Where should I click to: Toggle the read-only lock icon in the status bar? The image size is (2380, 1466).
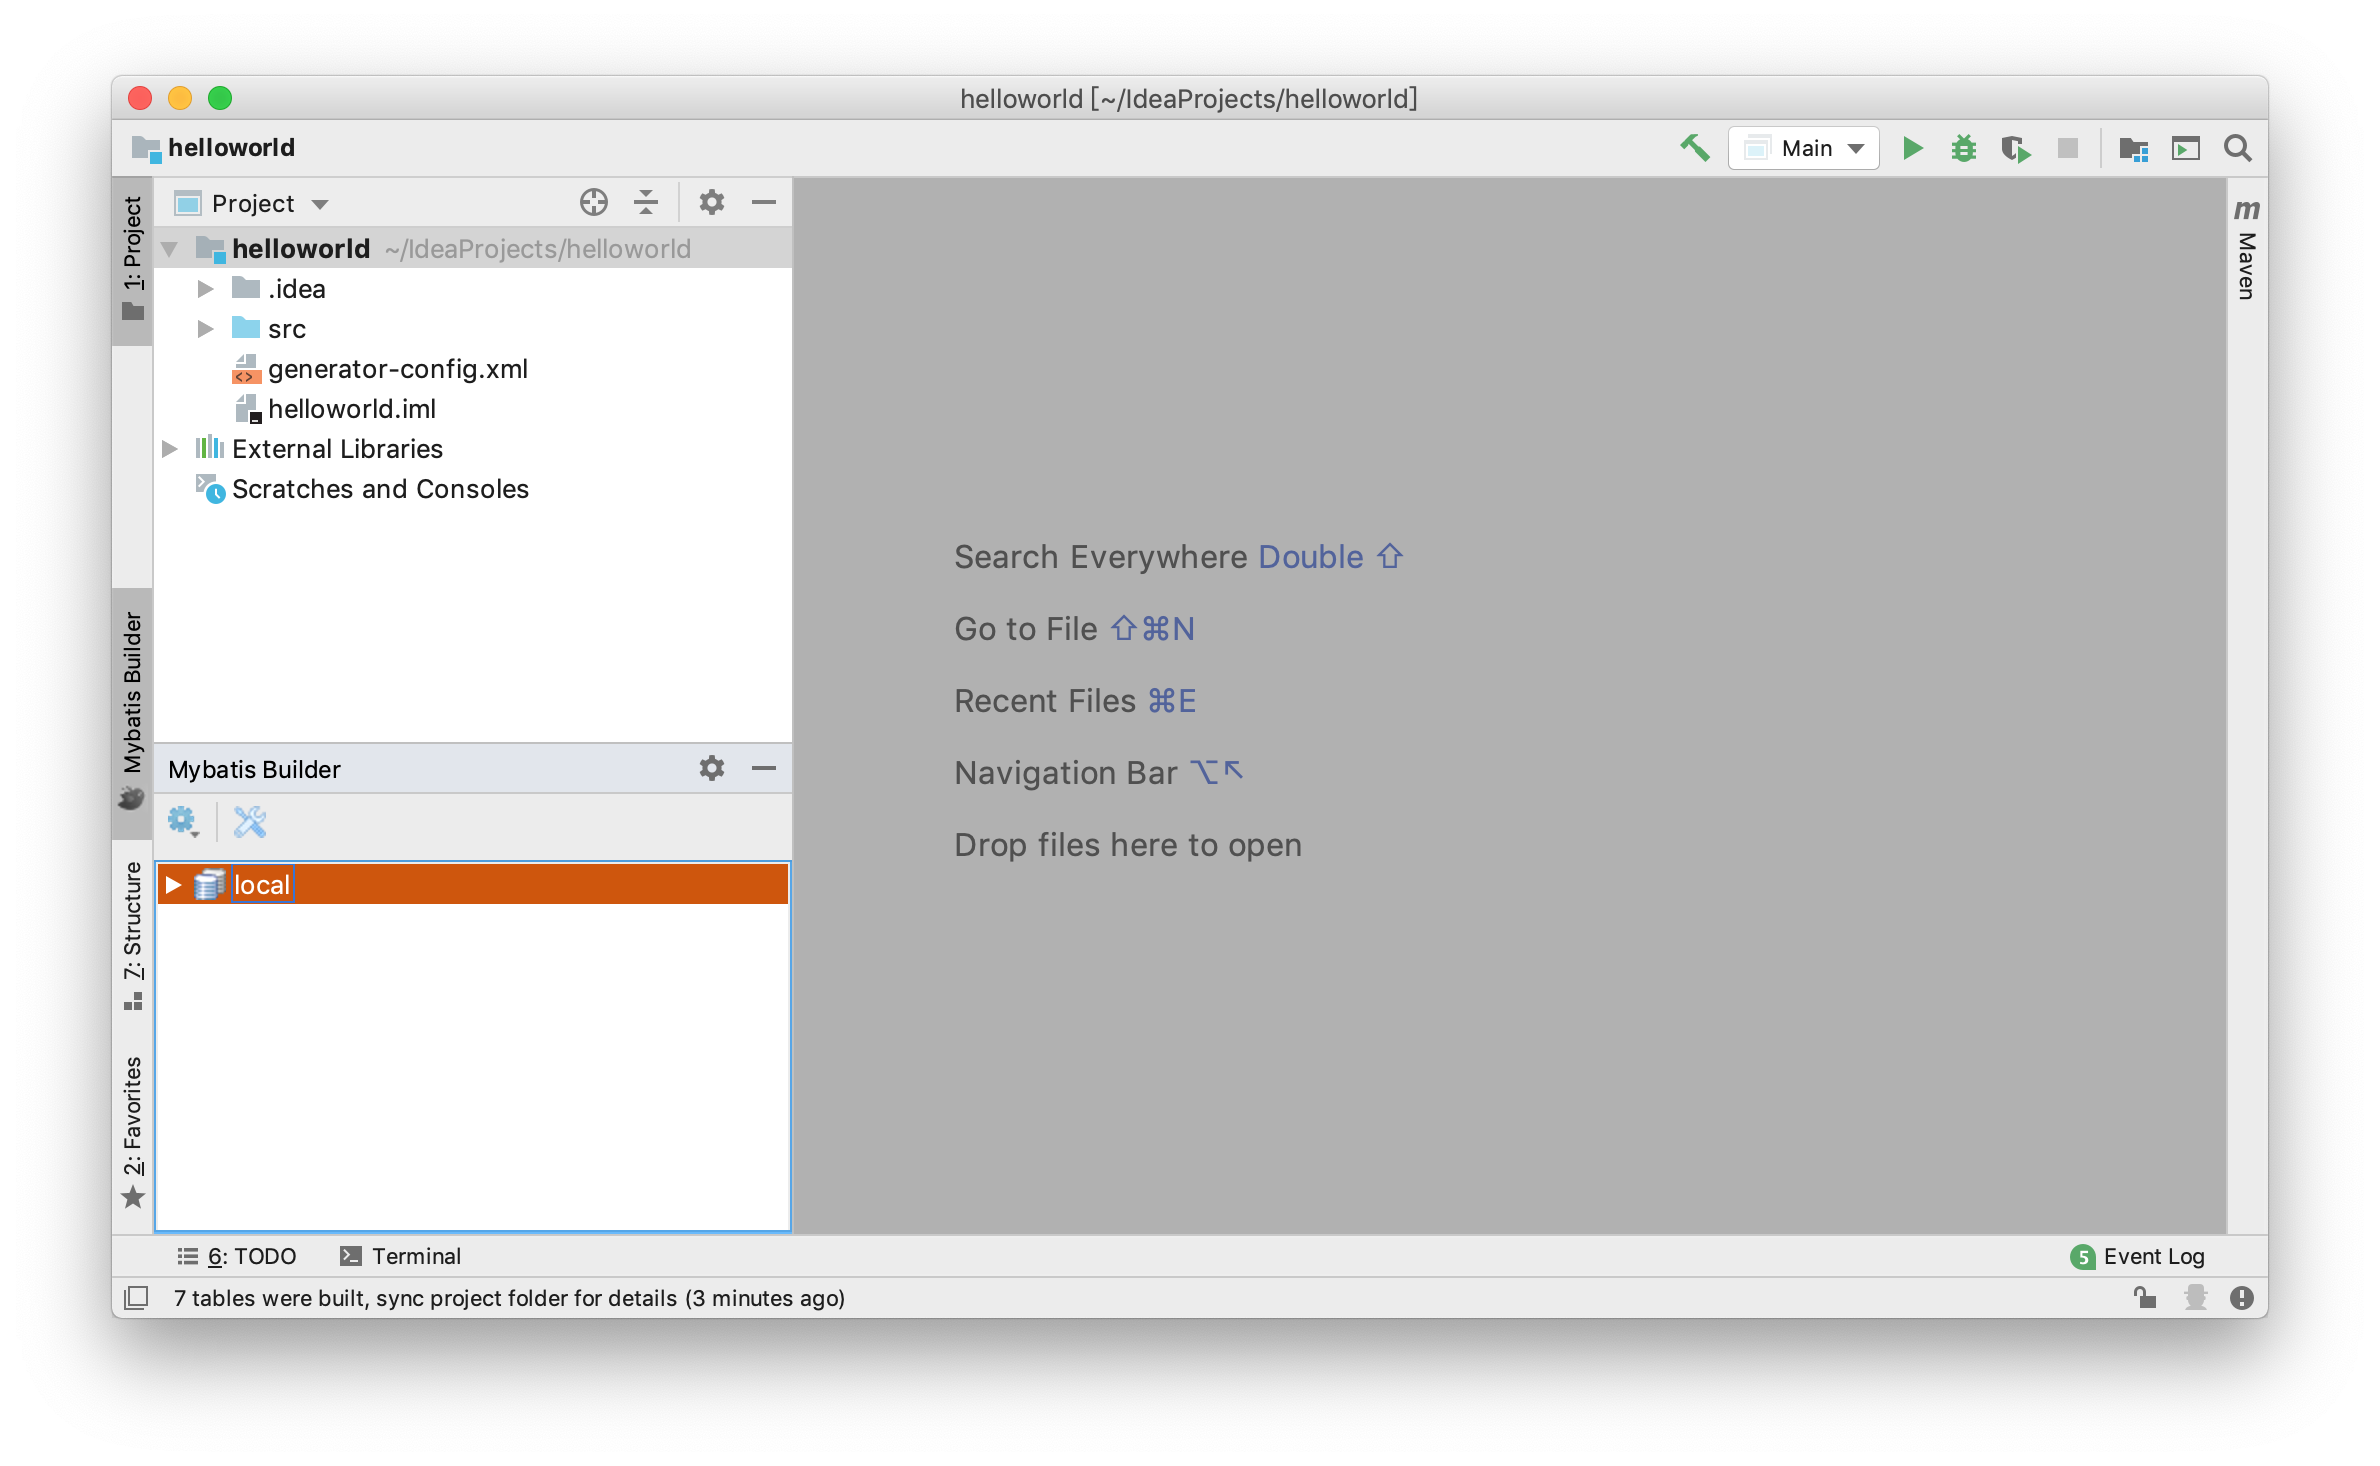pos(2144,1298)
